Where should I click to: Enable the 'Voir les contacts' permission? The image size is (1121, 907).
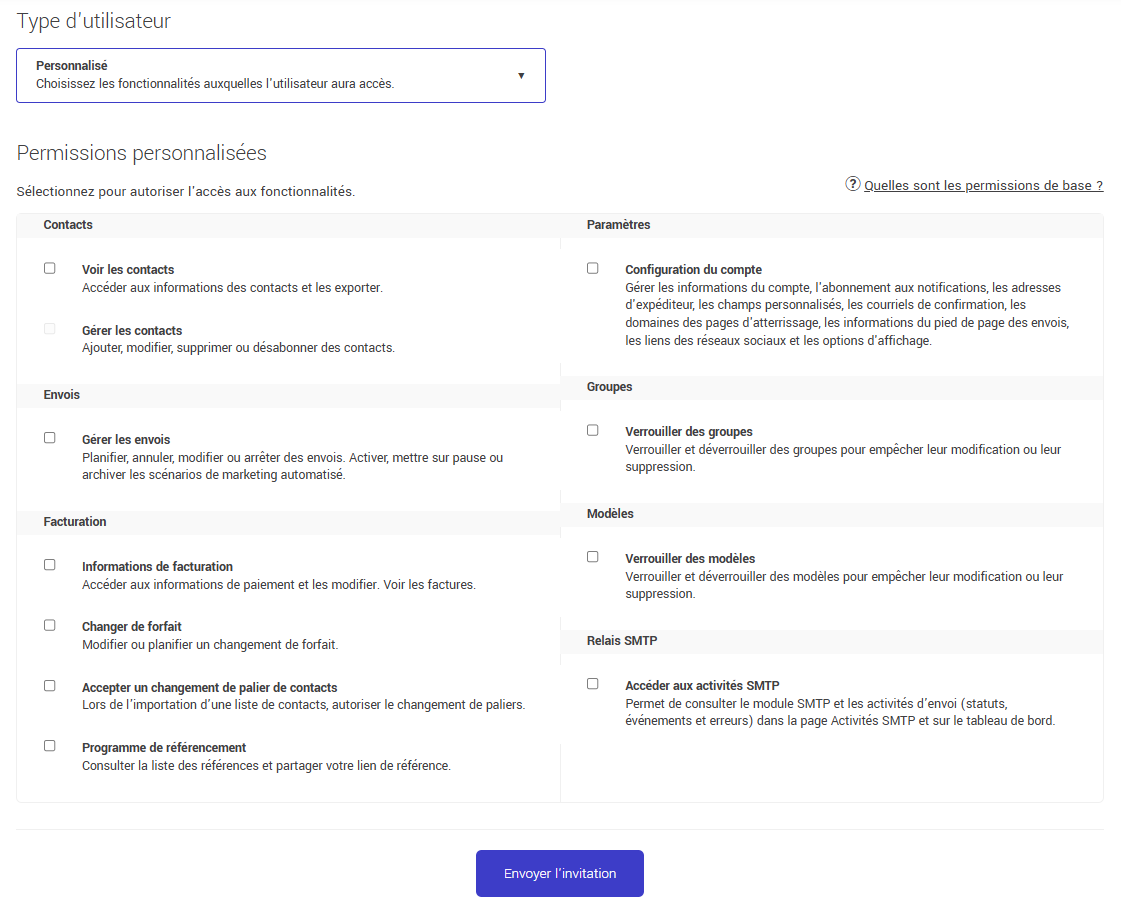(49, 268)
